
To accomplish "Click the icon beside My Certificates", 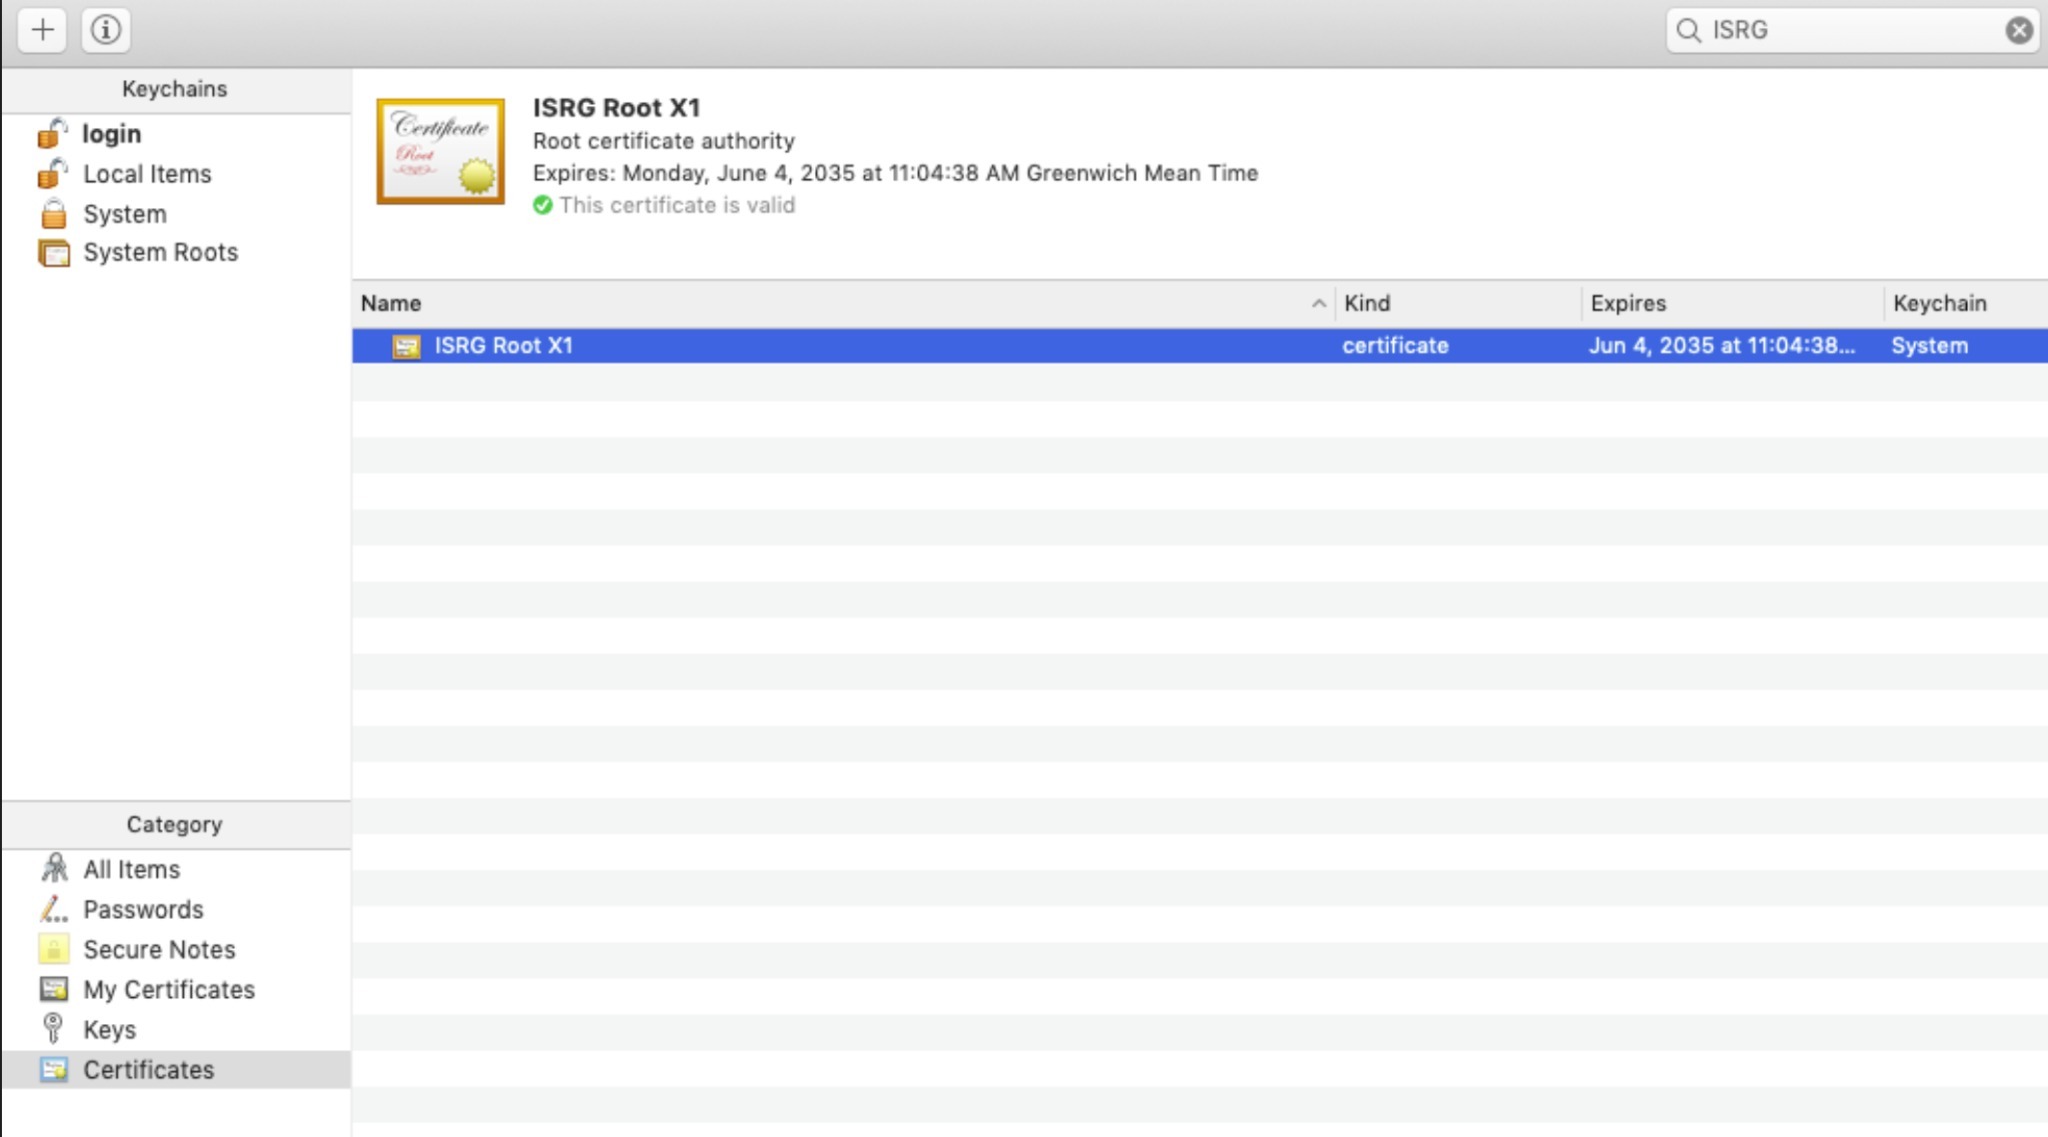I will click(54, 989).
